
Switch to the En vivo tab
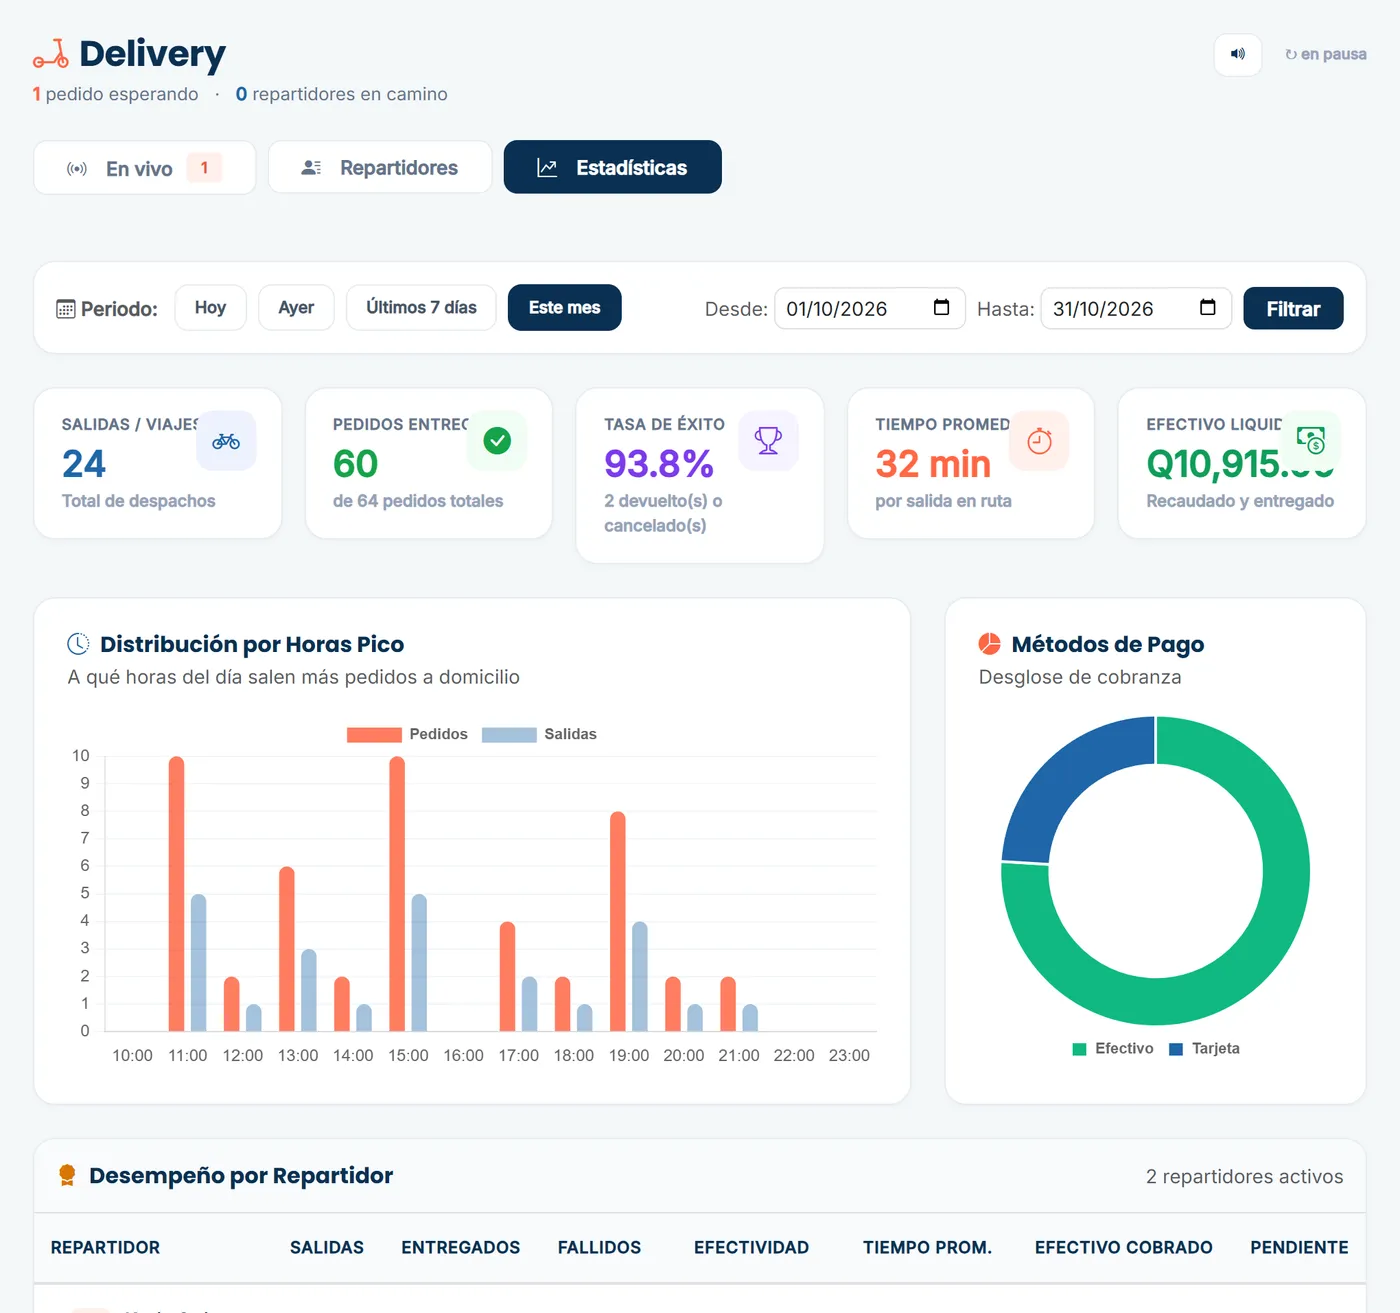click(x=145, y=168)
